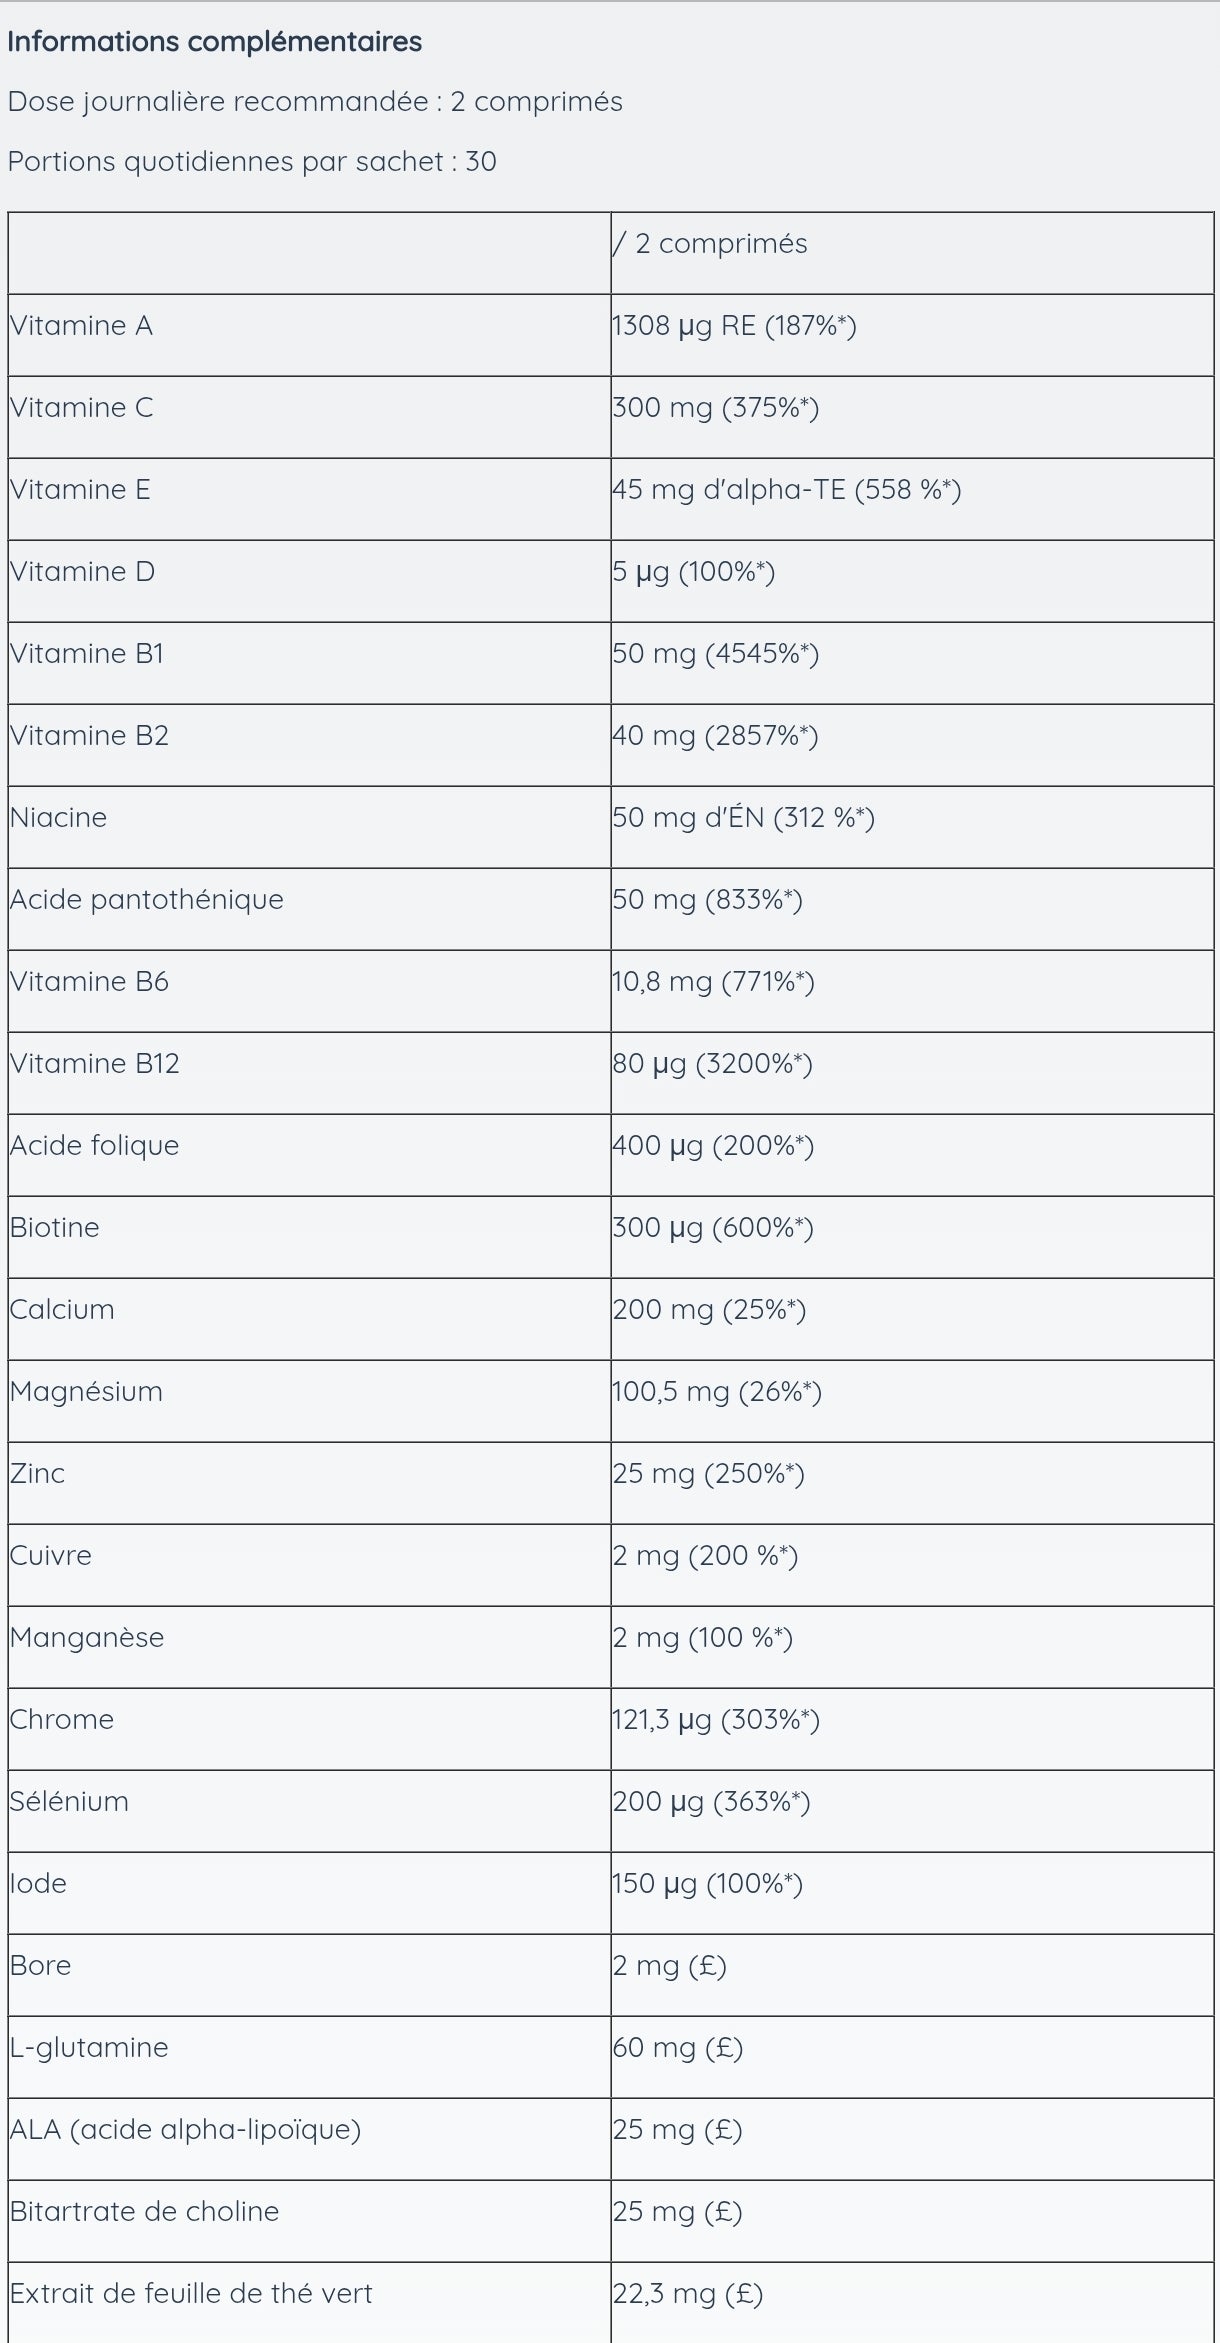Image resolution: width=1220 pixels, height=2343 pixels.
Task: Click the recommended daily dose text
Action: pyautogui.click(x=315, y=102)
